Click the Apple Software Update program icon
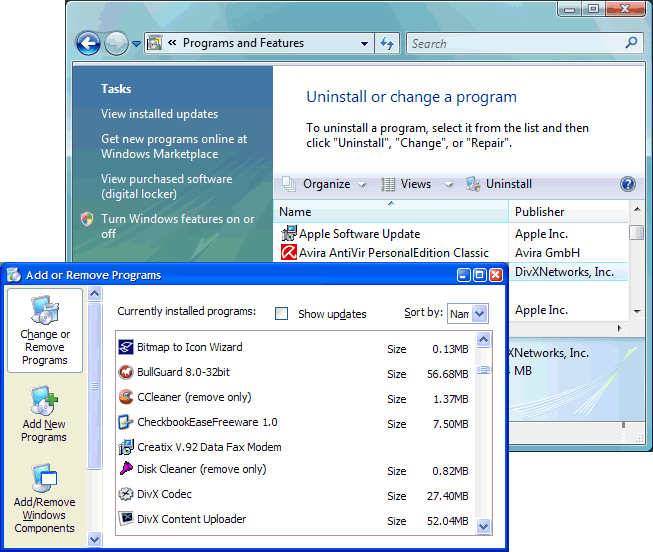Viewport: 653px width, 552px height. tap(289, 234)
